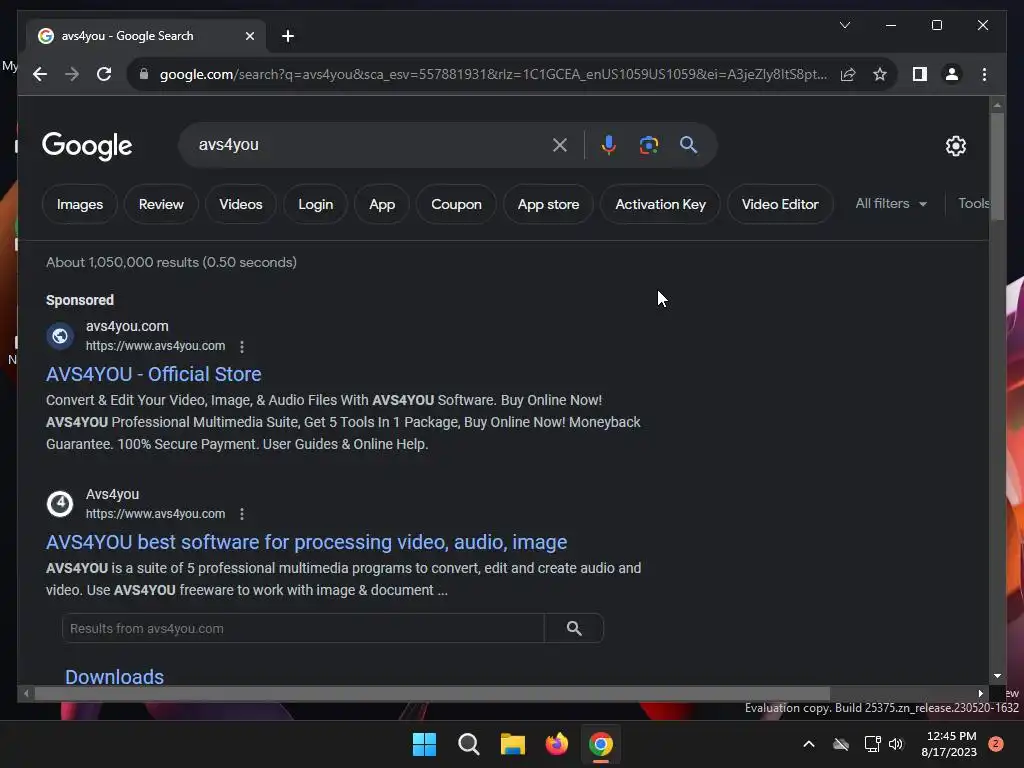Click site search magnifier button
This screenshot has width=1024, height=768.
click(x=574, y=628)
